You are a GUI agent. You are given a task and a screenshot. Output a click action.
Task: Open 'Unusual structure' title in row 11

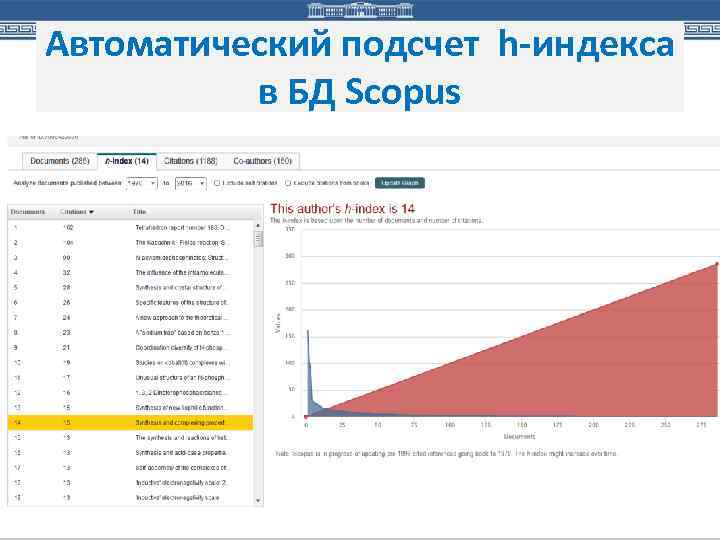click(x=181, y=378)
